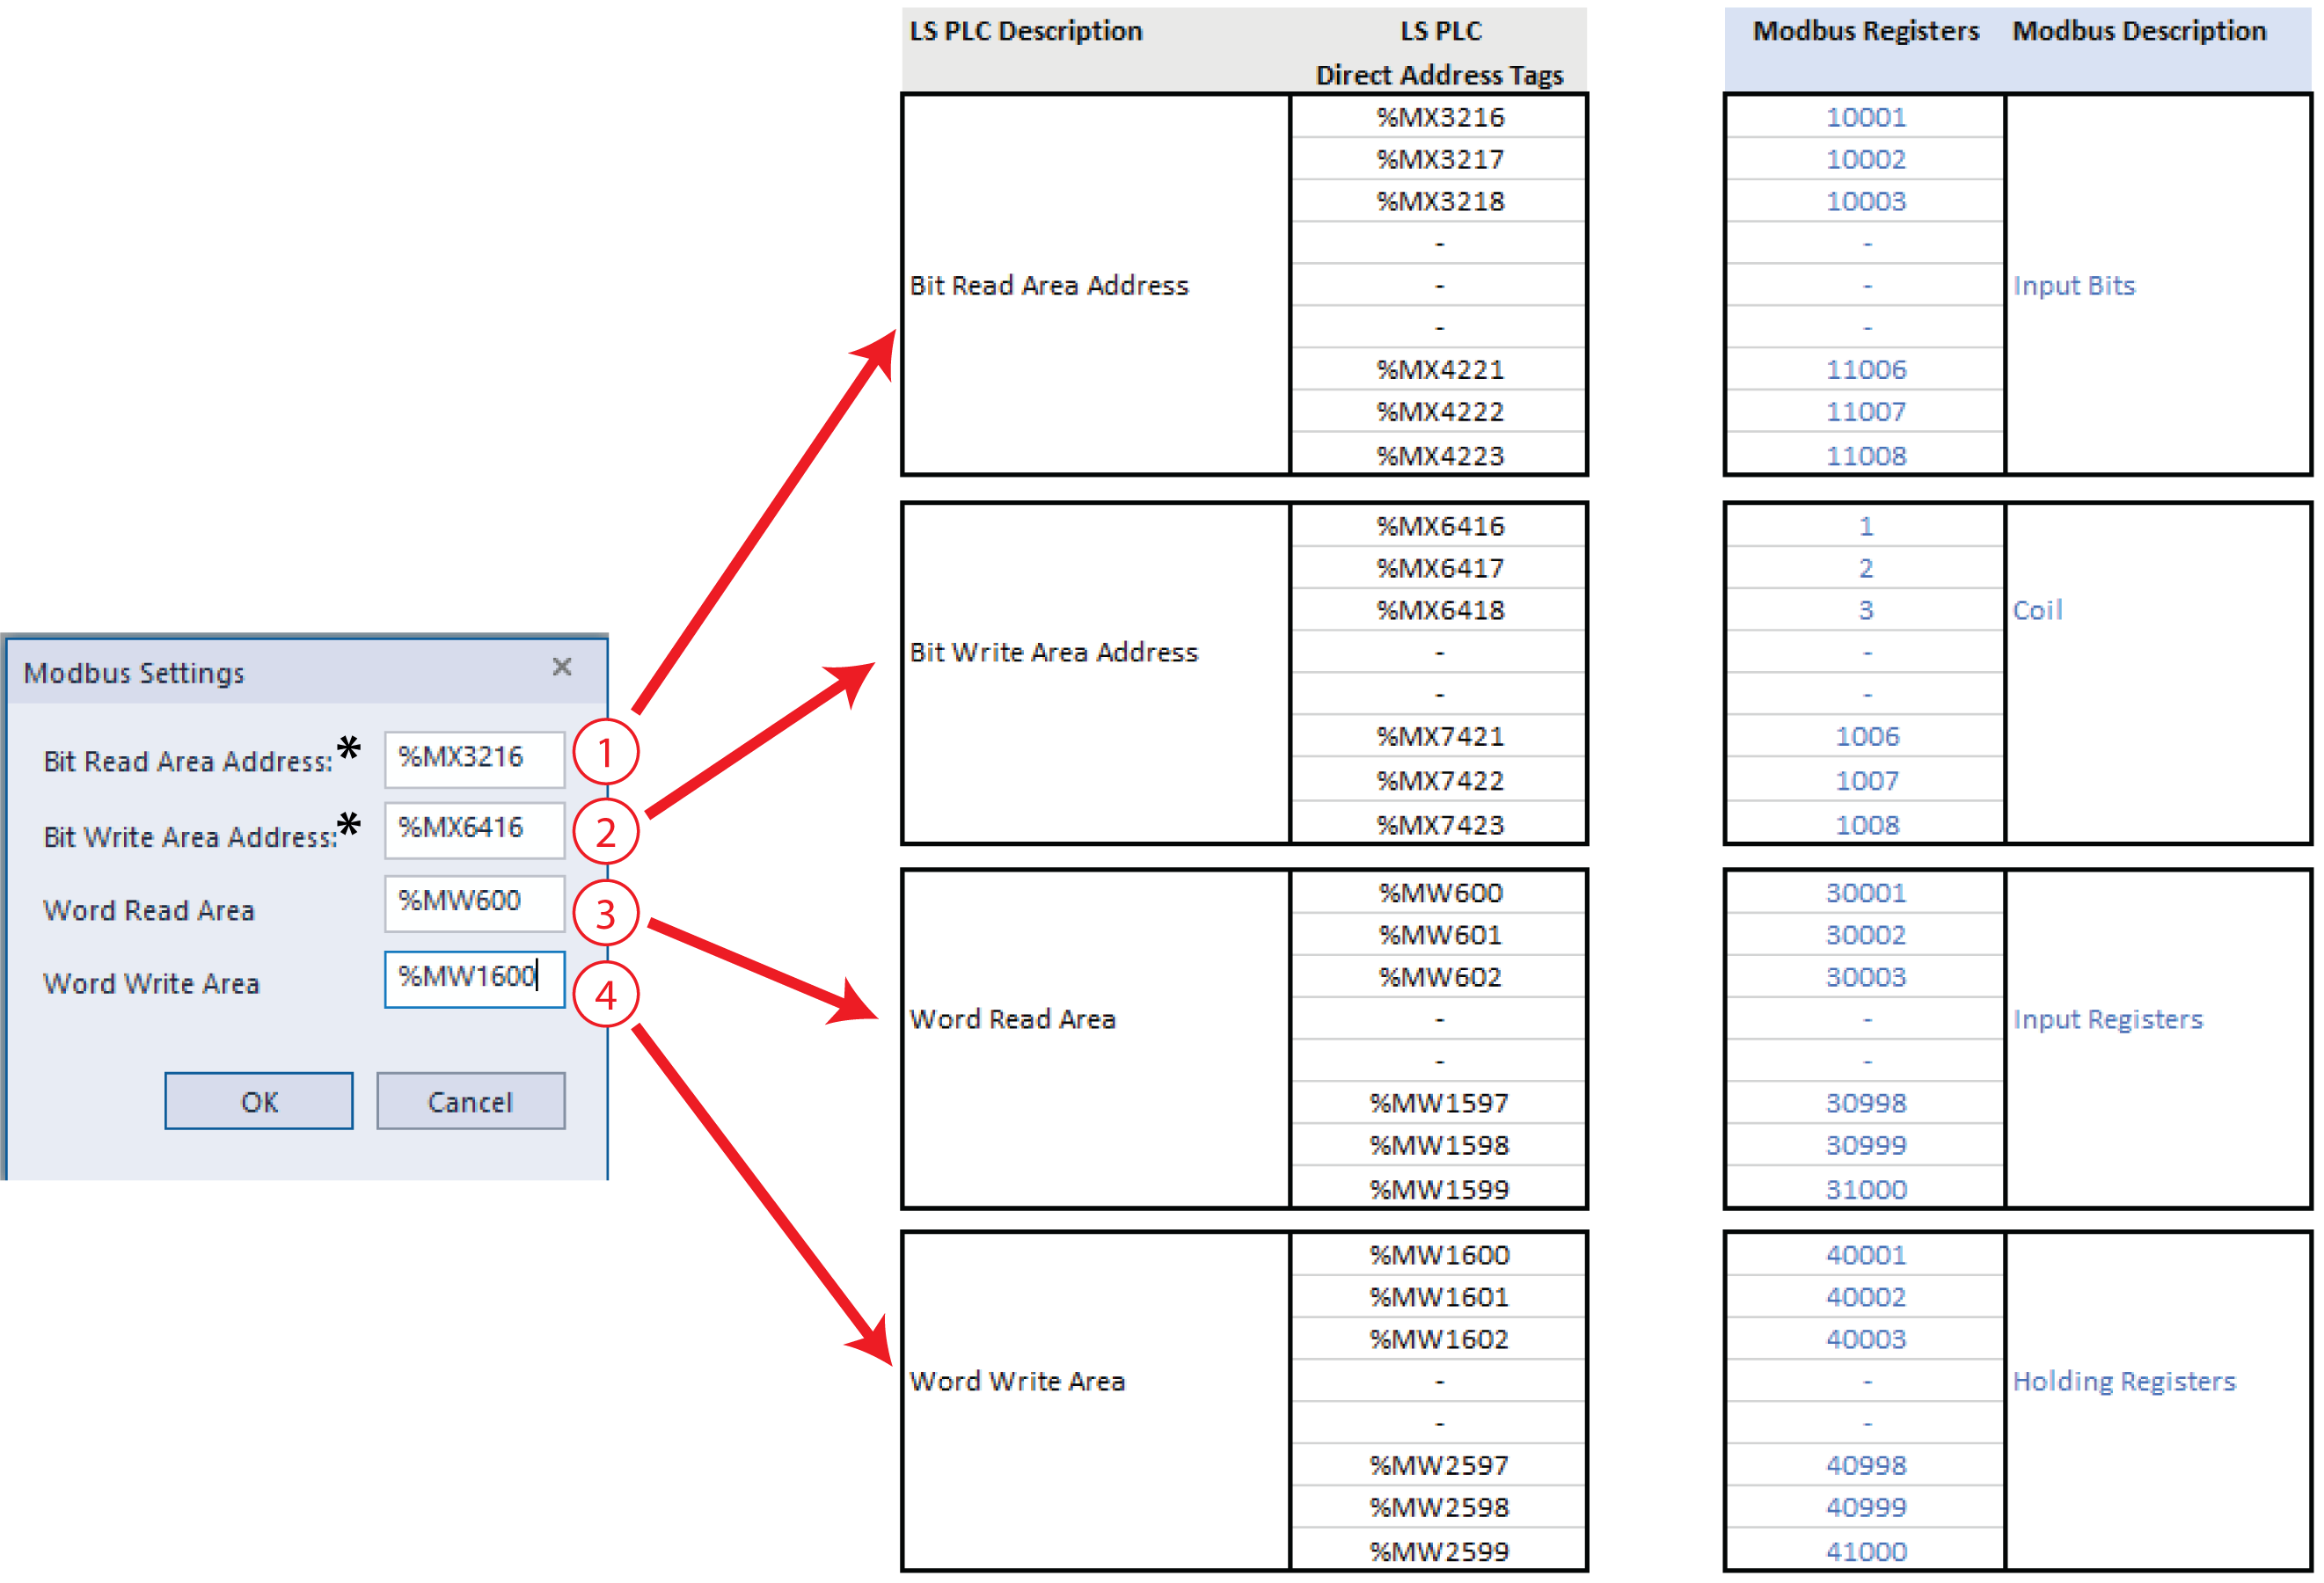Click the Bit Read Area Address field
Image resolution: width=2324 pixels, height=1583 pixels.
(x=474, y=758)
